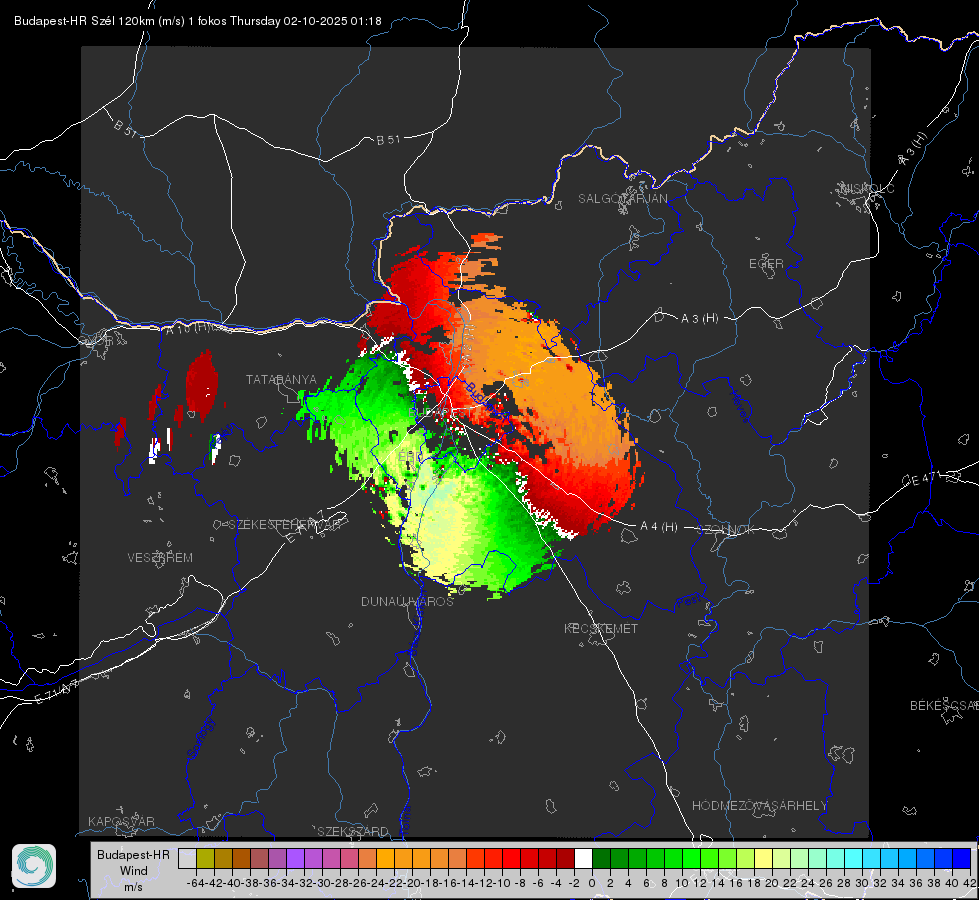Choose the olive swatch between -64 and -42
The width and height of the screenshot is (979, 900).
[x=205, y=858]
